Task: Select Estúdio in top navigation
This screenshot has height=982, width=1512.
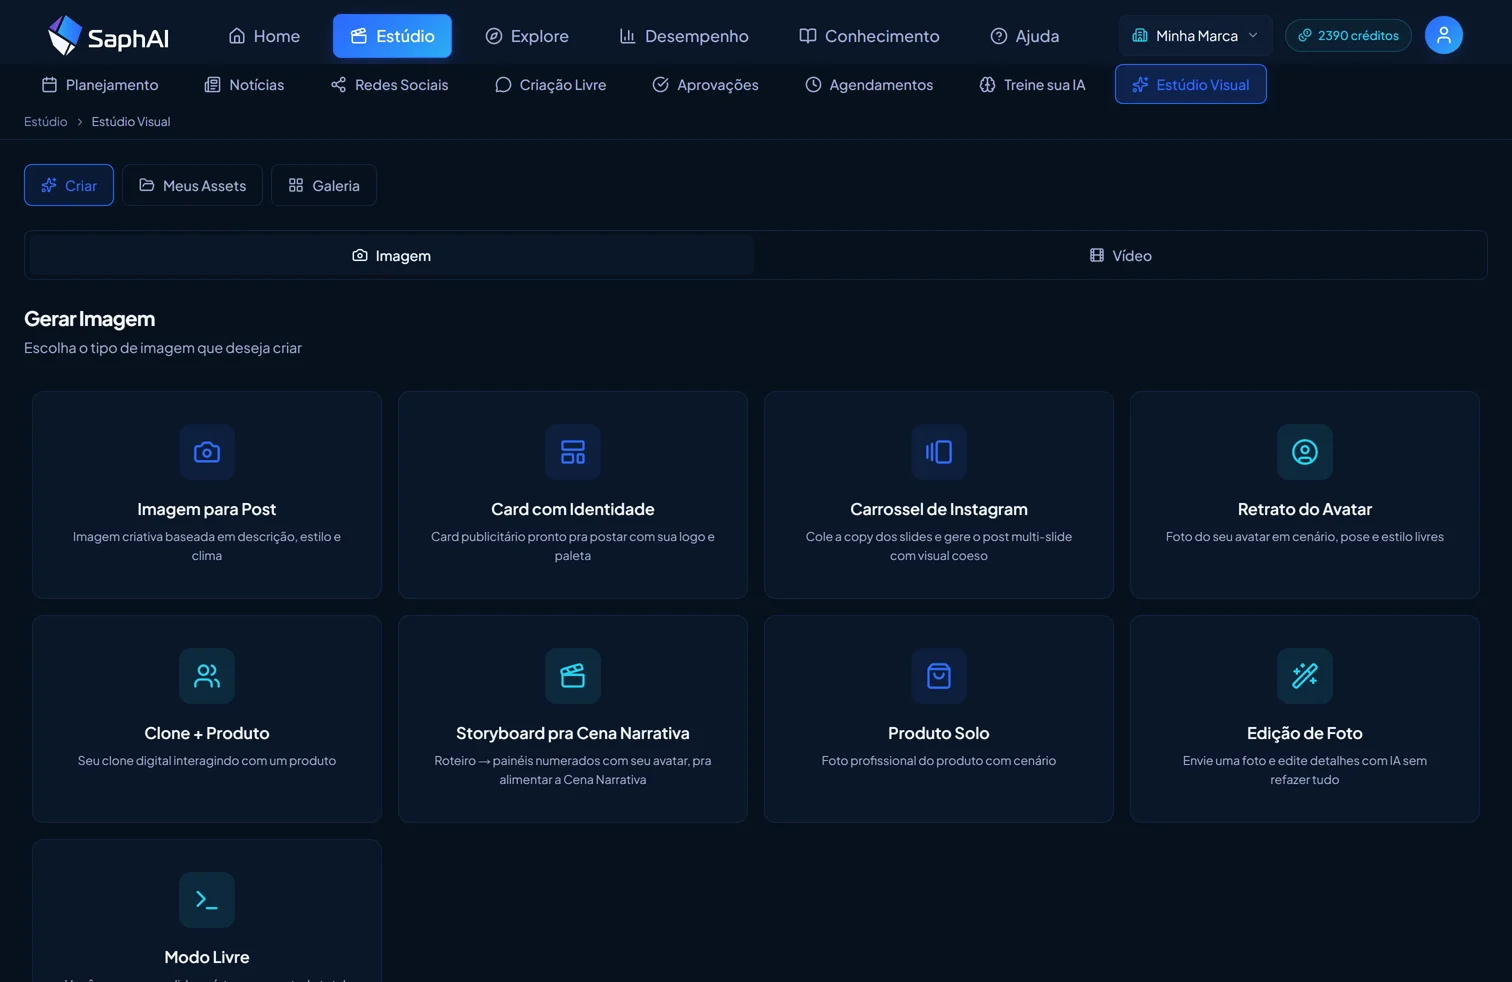Action: coord(392,36)
